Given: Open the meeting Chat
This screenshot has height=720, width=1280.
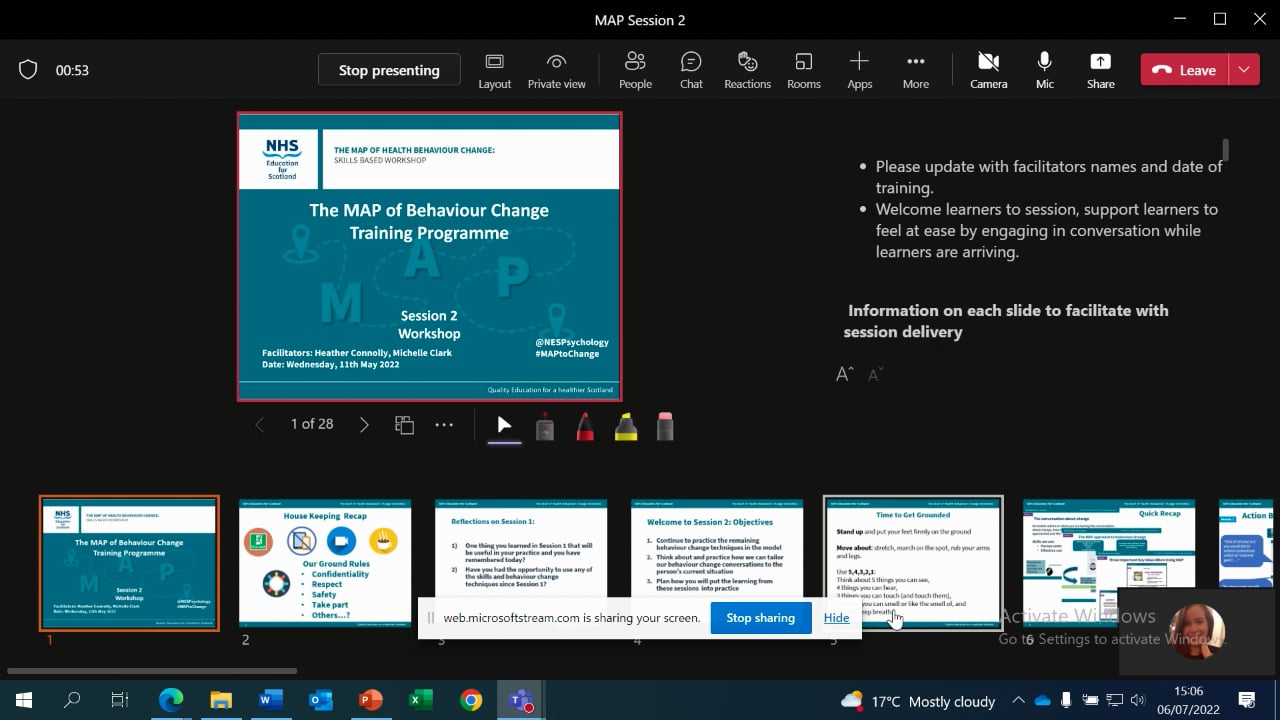Looking at the screenshot, I should click(691, 70).
